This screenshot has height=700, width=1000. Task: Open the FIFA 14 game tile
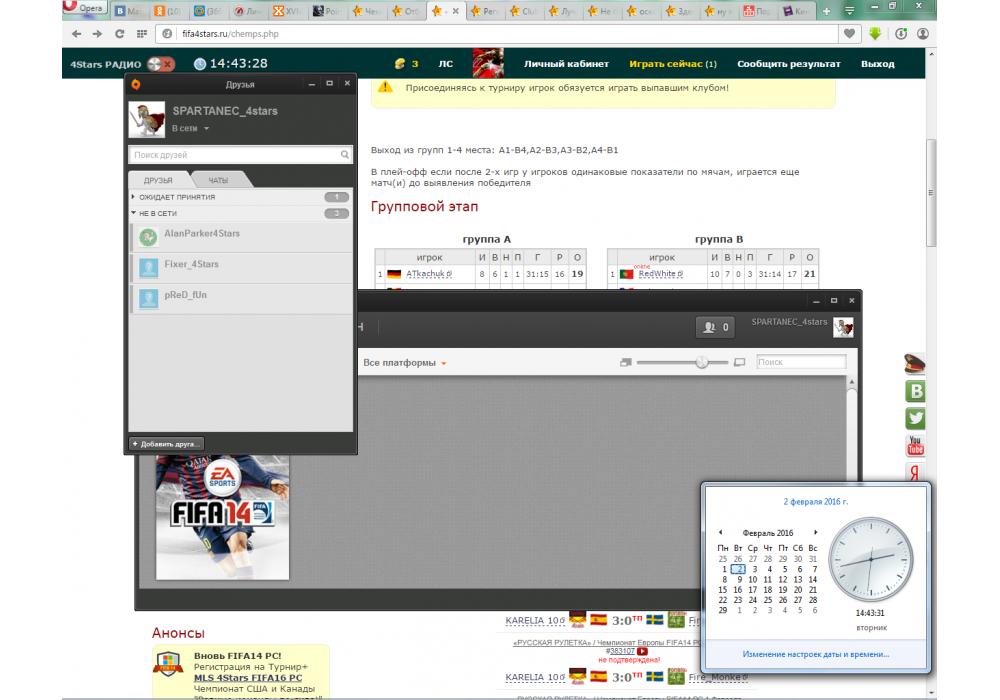click(x=223, y=517)
